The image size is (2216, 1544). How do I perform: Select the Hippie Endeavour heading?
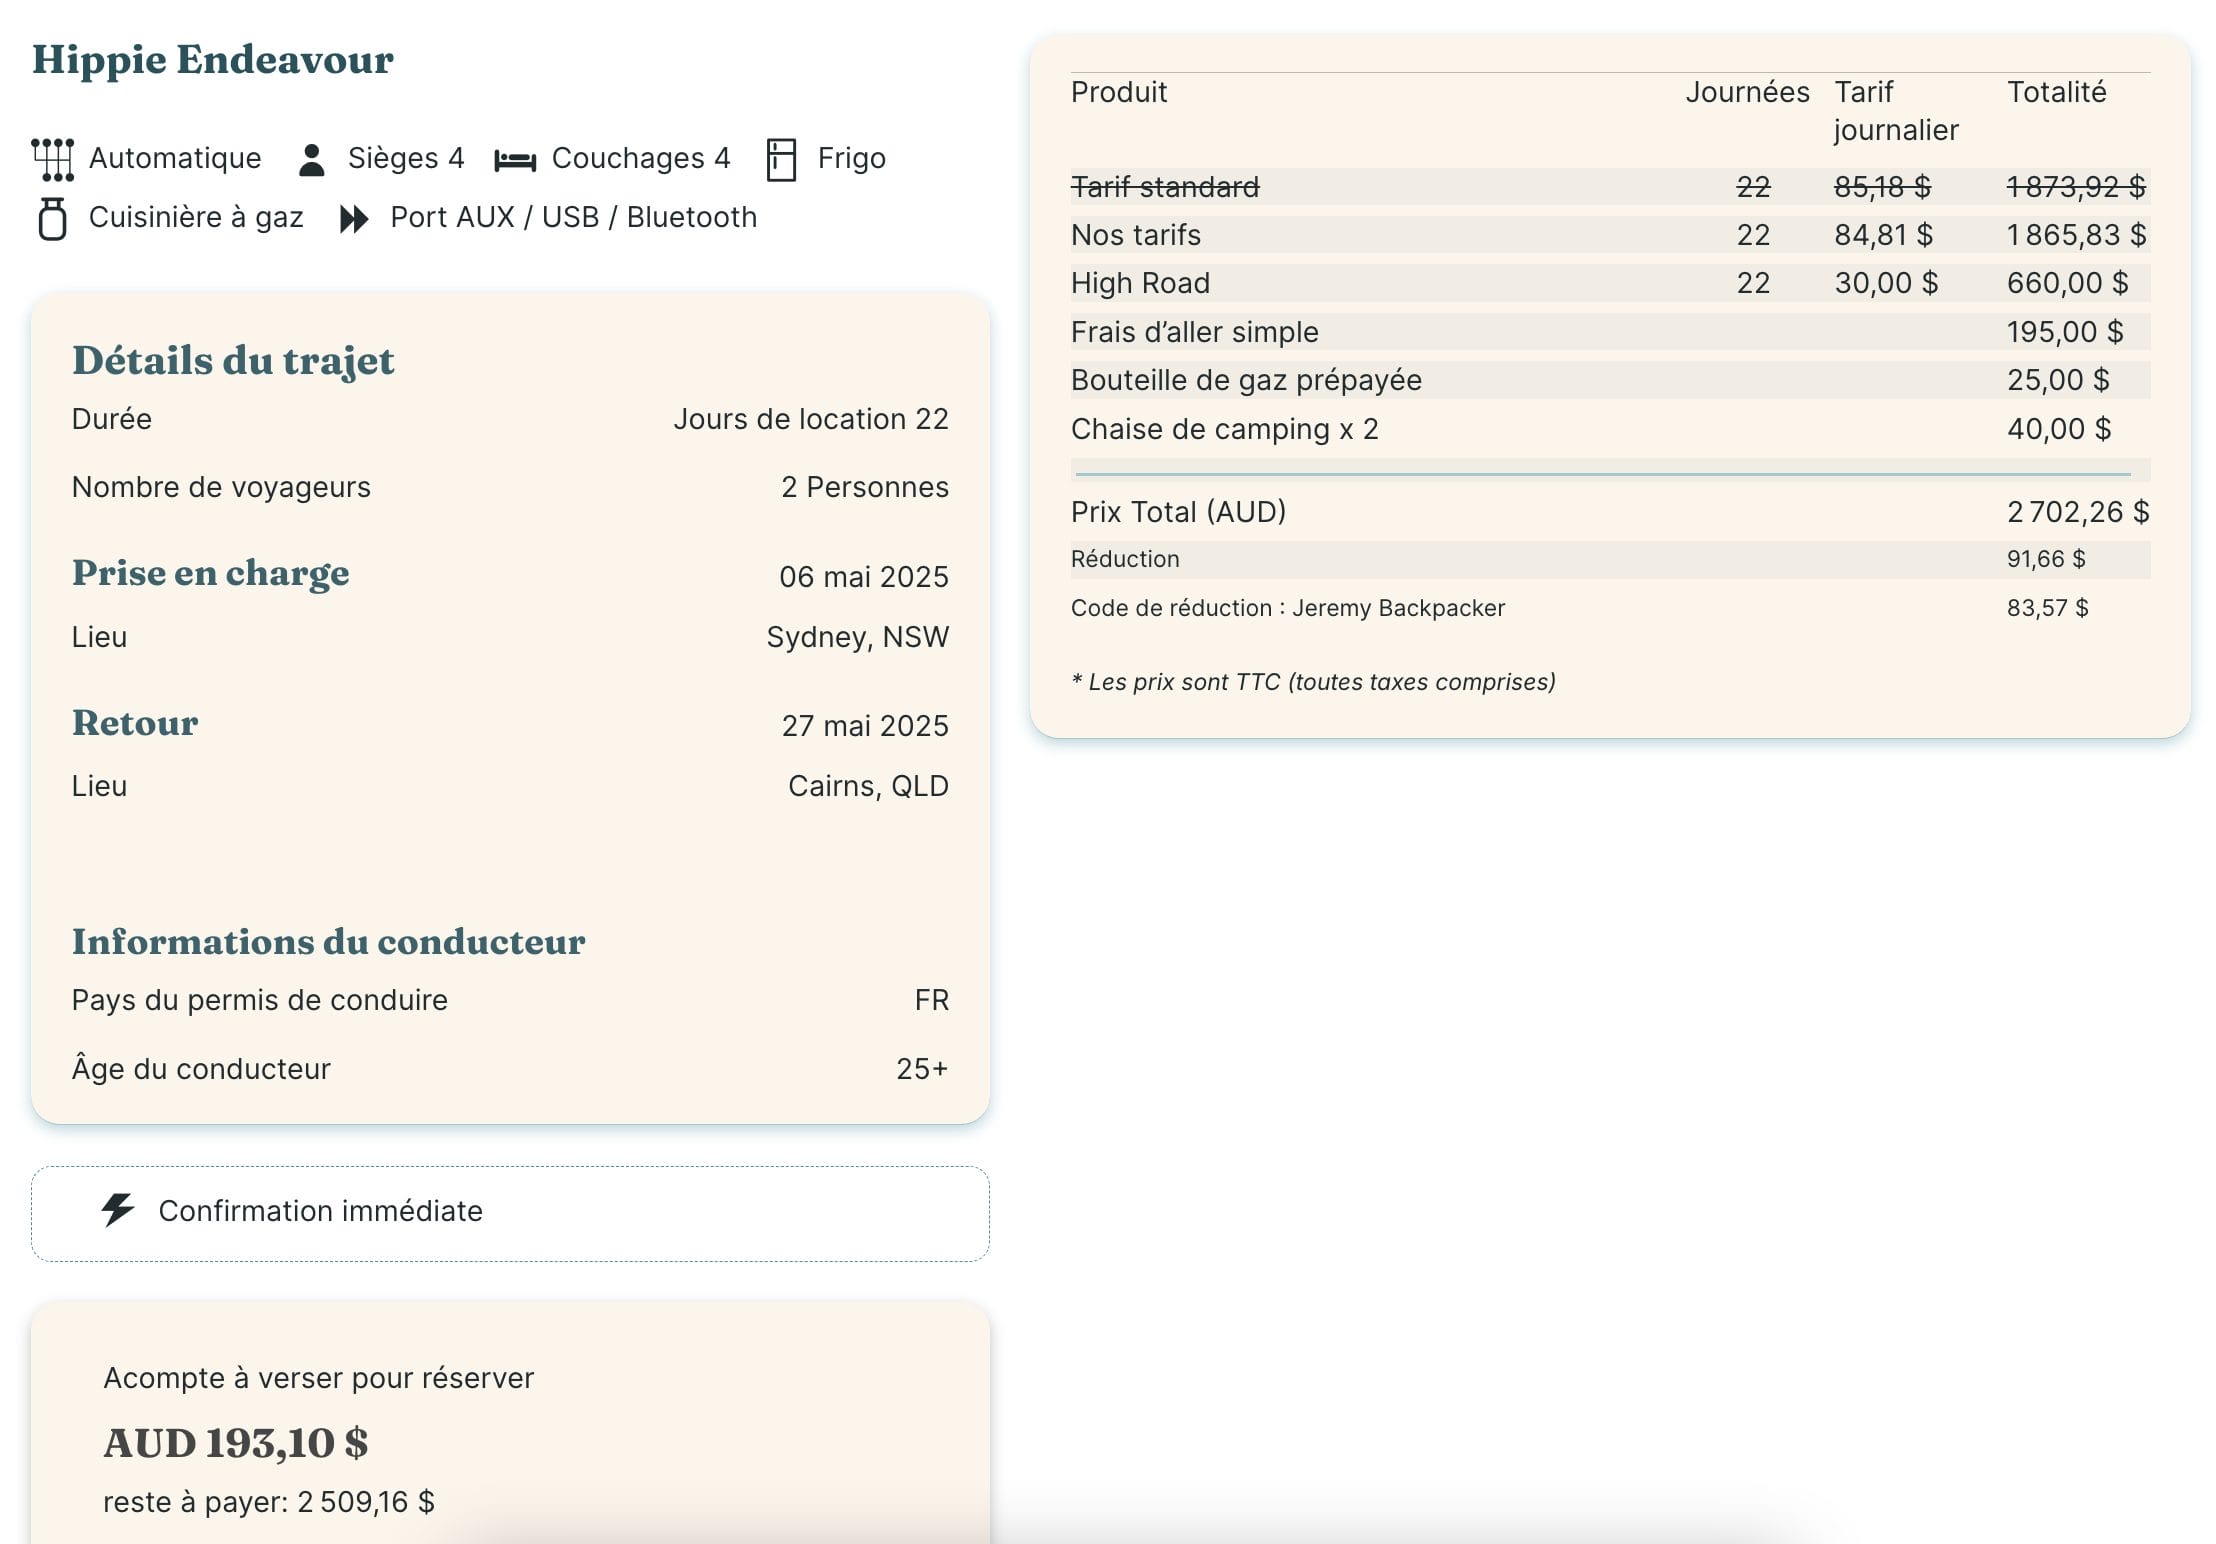tap(213, 59)
